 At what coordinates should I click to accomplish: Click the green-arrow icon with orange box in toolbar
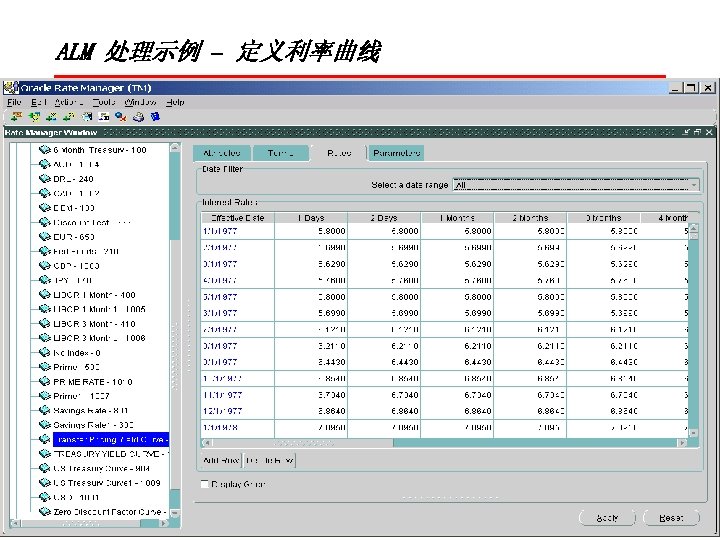point(17,117)
